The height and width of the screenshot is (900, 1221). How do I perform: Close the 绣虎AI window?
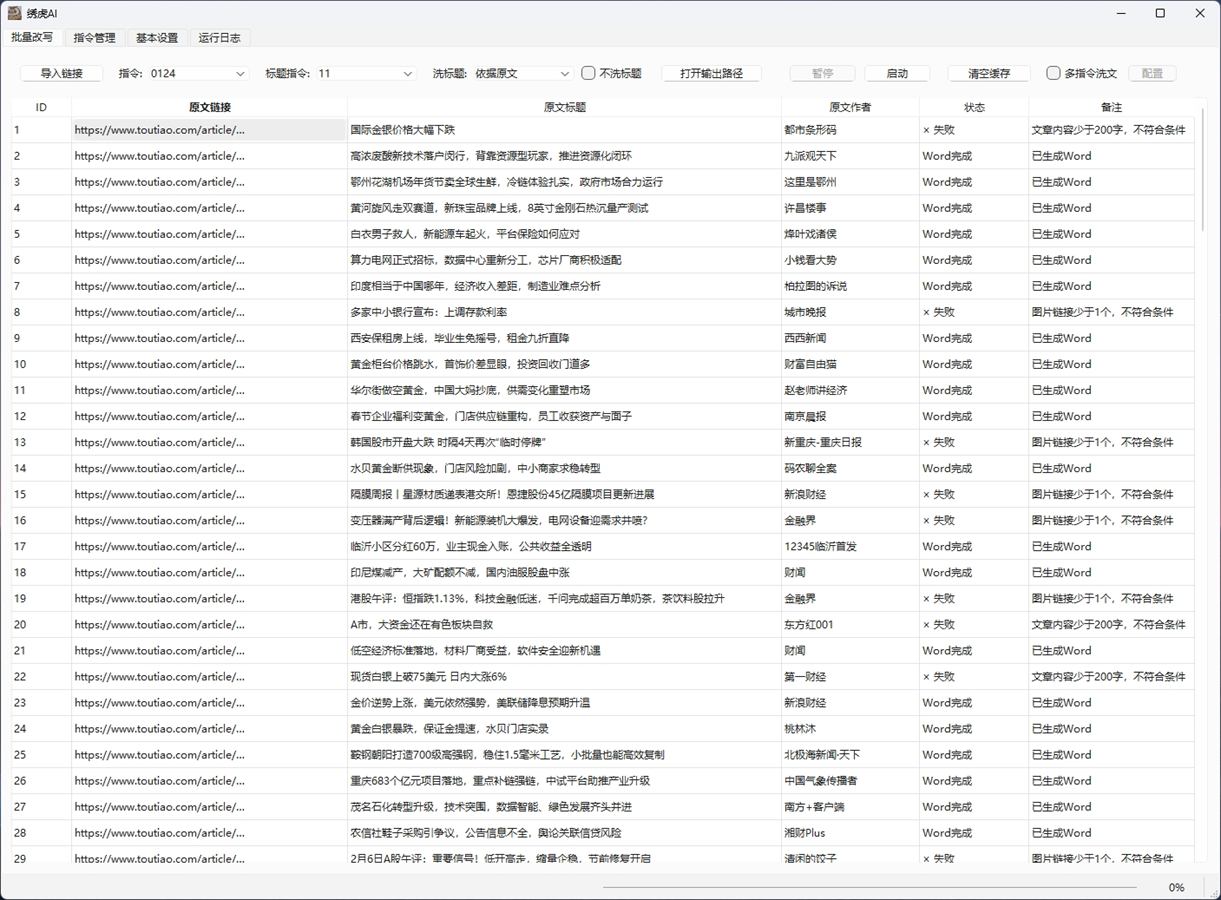pos(1200,13)
